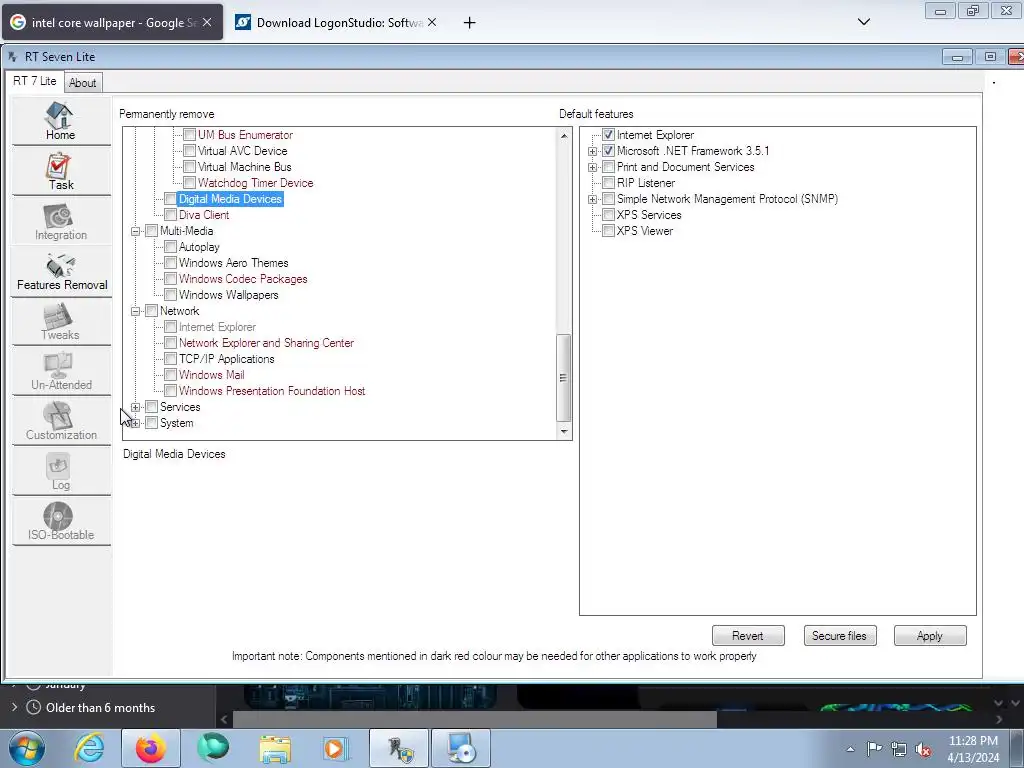The height and width of the screenshot is (768, 1024).
Task: Check Windows Mail checkbox
Action: pos(170,375)
